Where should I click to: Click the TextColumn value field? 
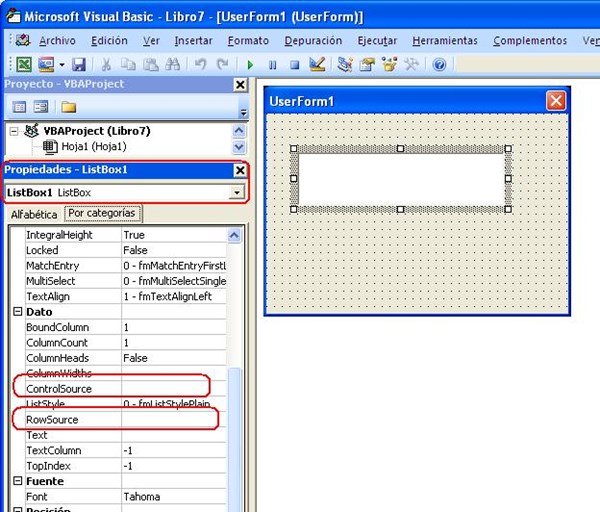click(174, 450)
